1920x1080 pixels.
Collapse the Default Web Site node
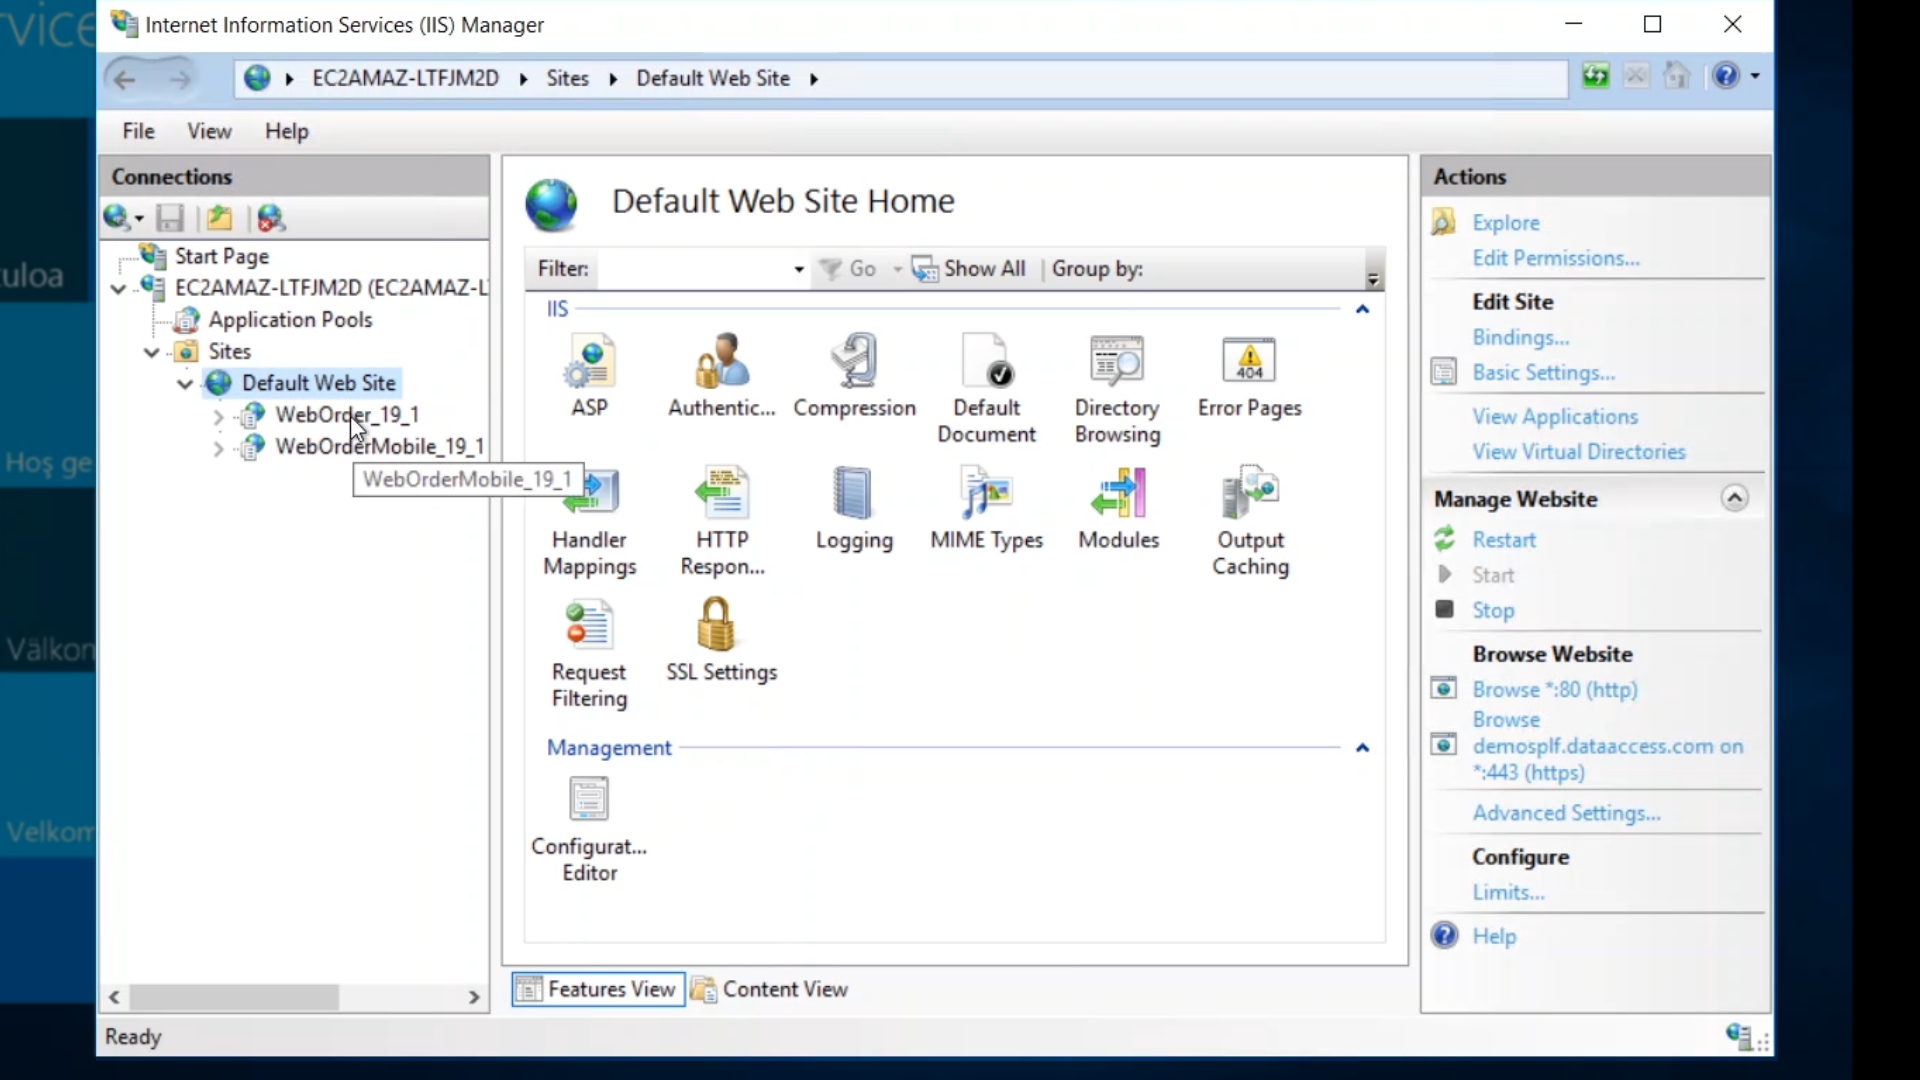pyautogui.click(x=185, y=384)
